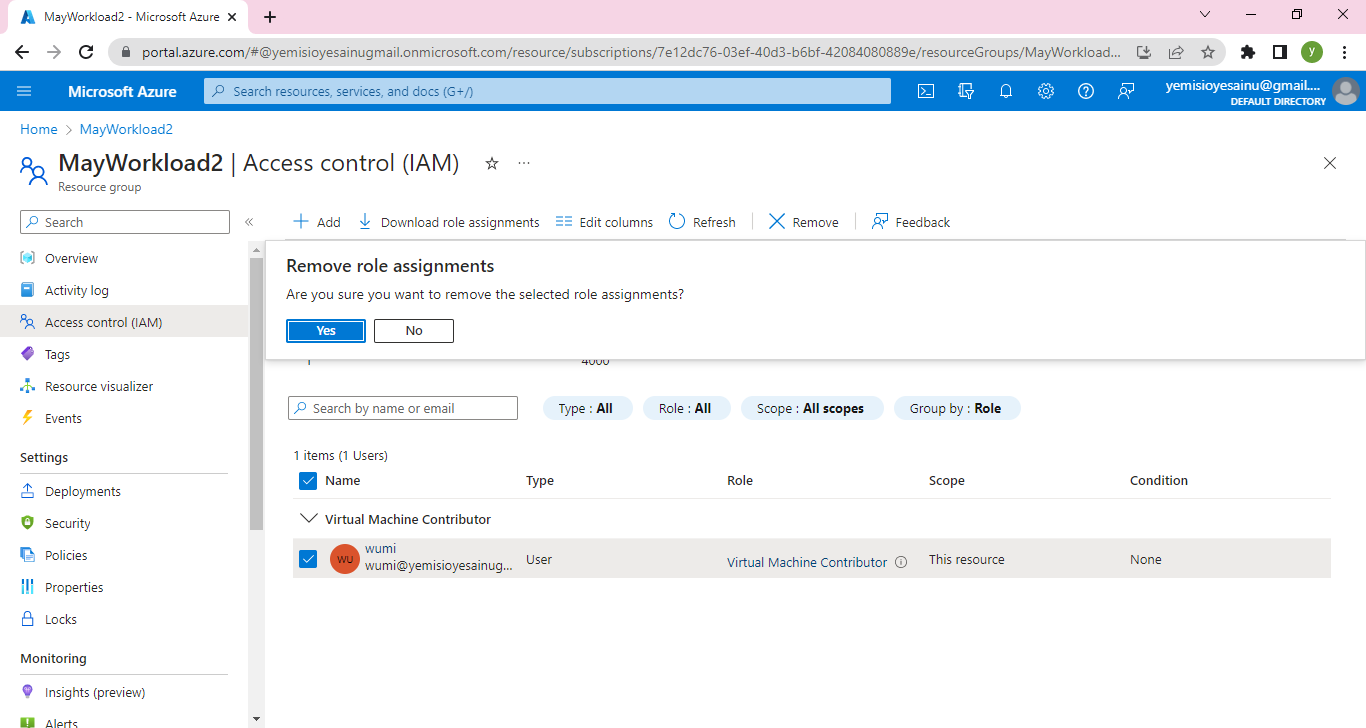Focus the Search by name or email box
This screenshot has height=728, width=1366.
(403, 408)
